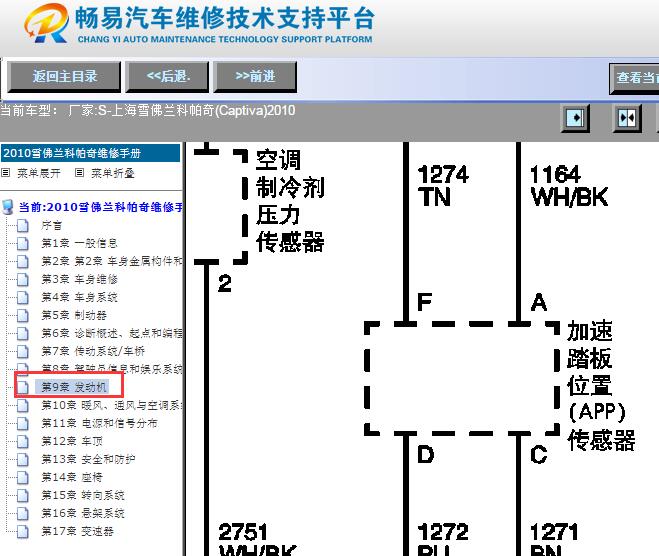Open 第13章 安全和防护
659x556 pixels.
(x=88, y=459)
